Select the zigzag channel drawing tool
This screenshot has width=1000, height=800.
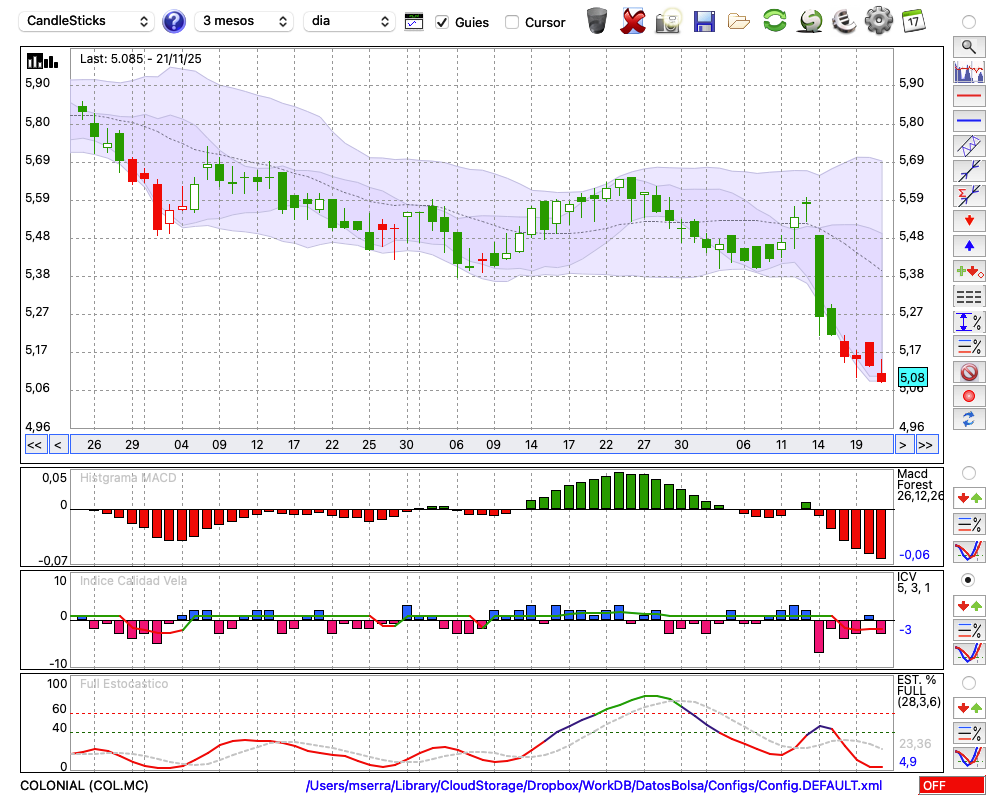(969, 146)
